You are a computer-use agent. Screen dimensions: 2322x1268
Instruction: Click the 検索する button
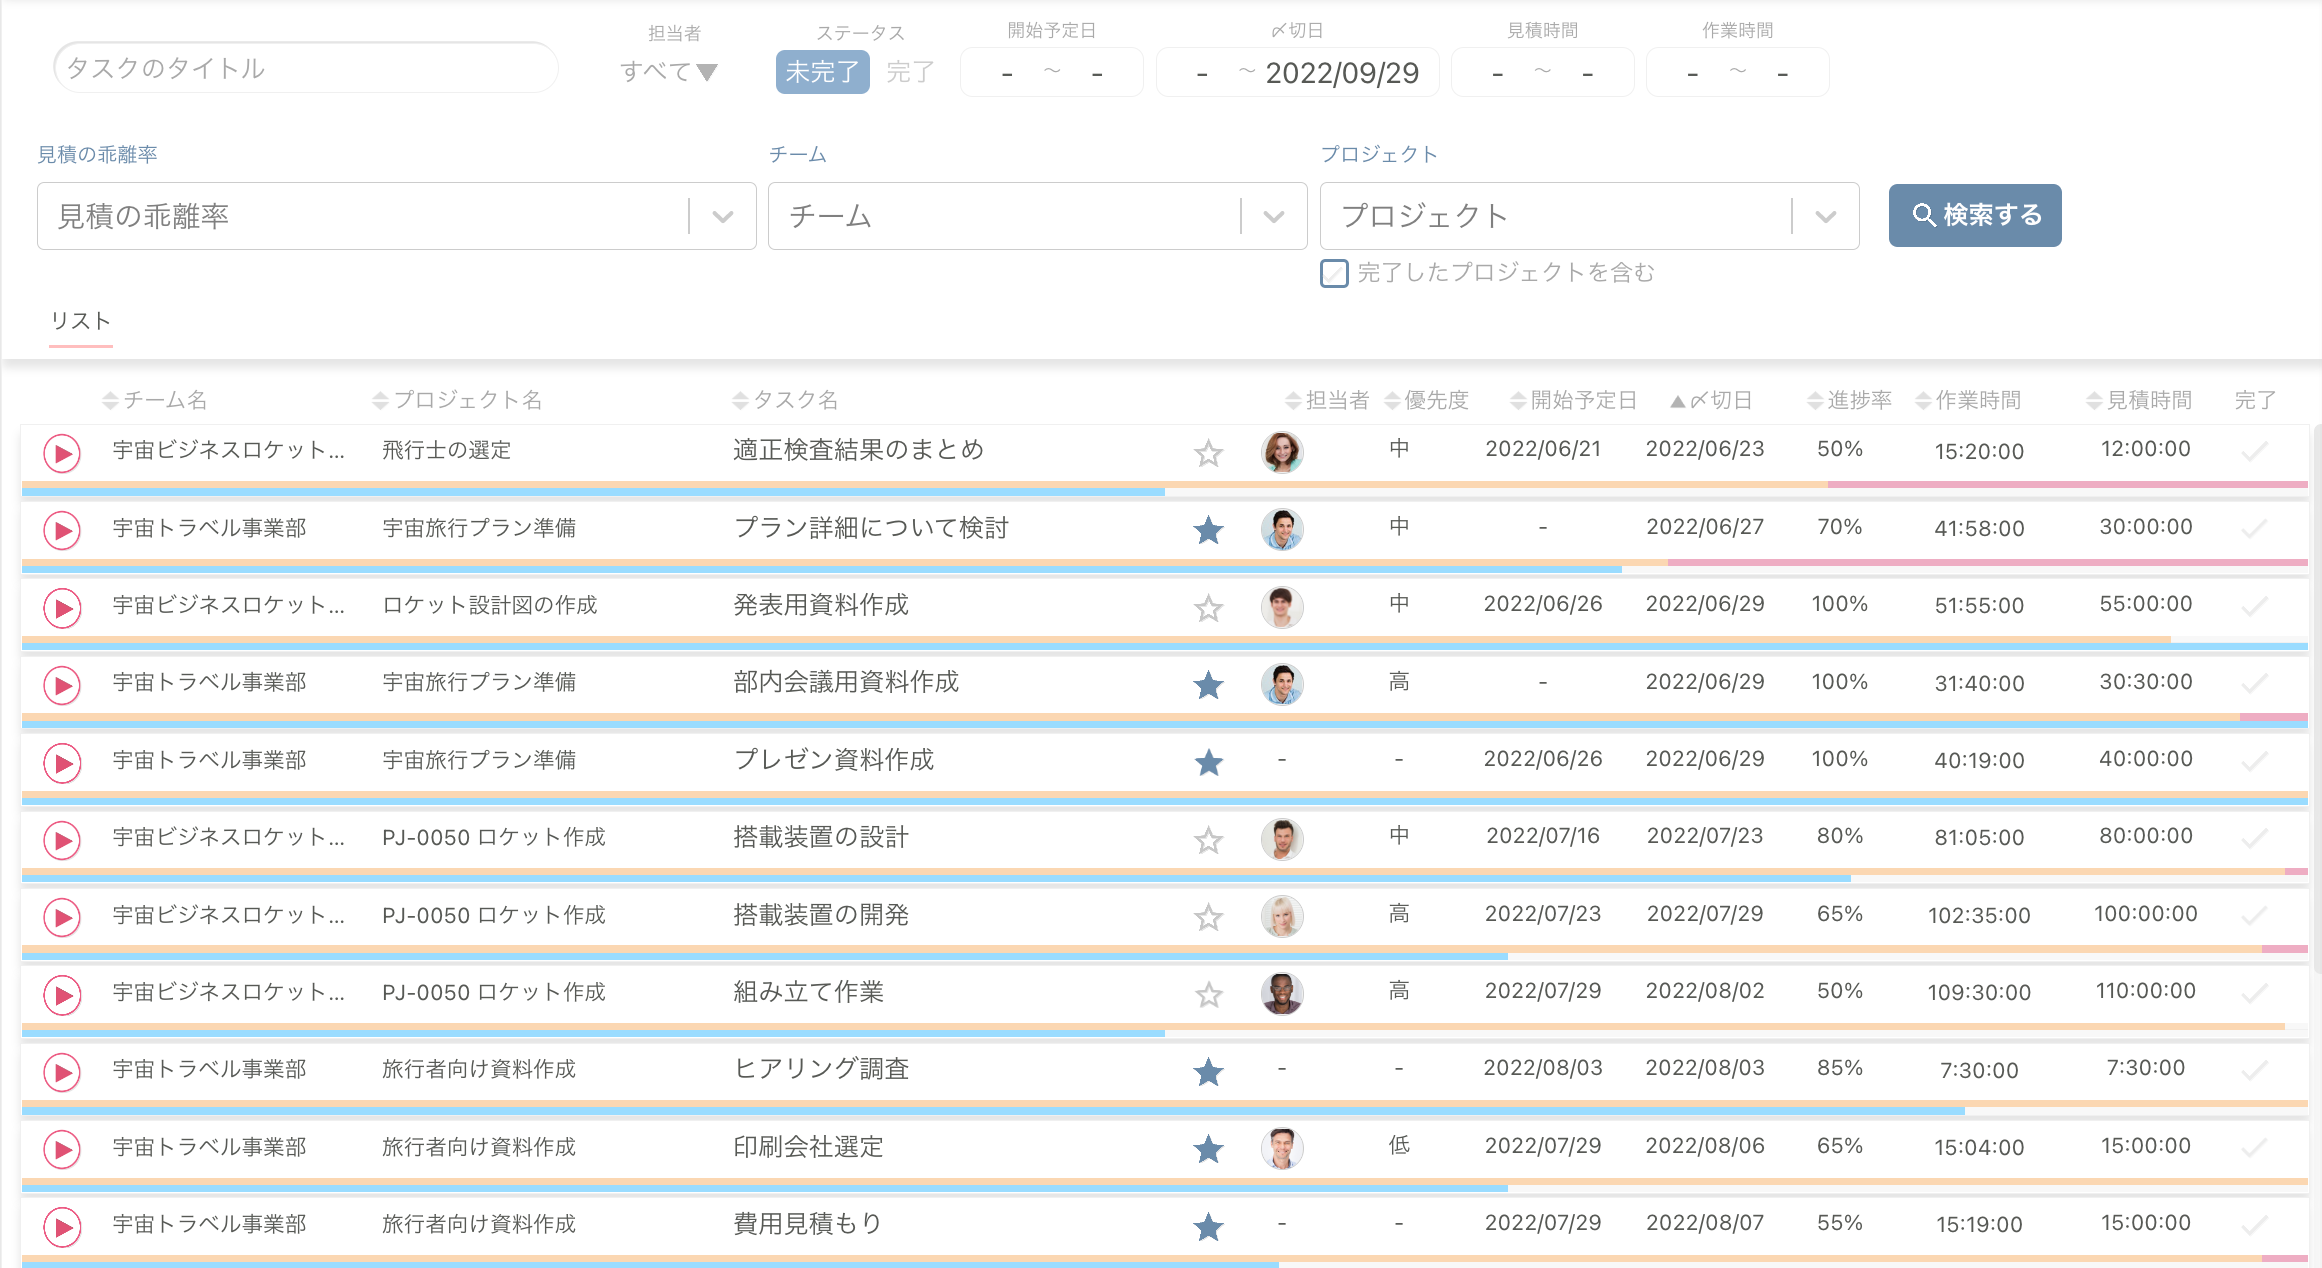pyautogui.click(x=1974, y=215)
